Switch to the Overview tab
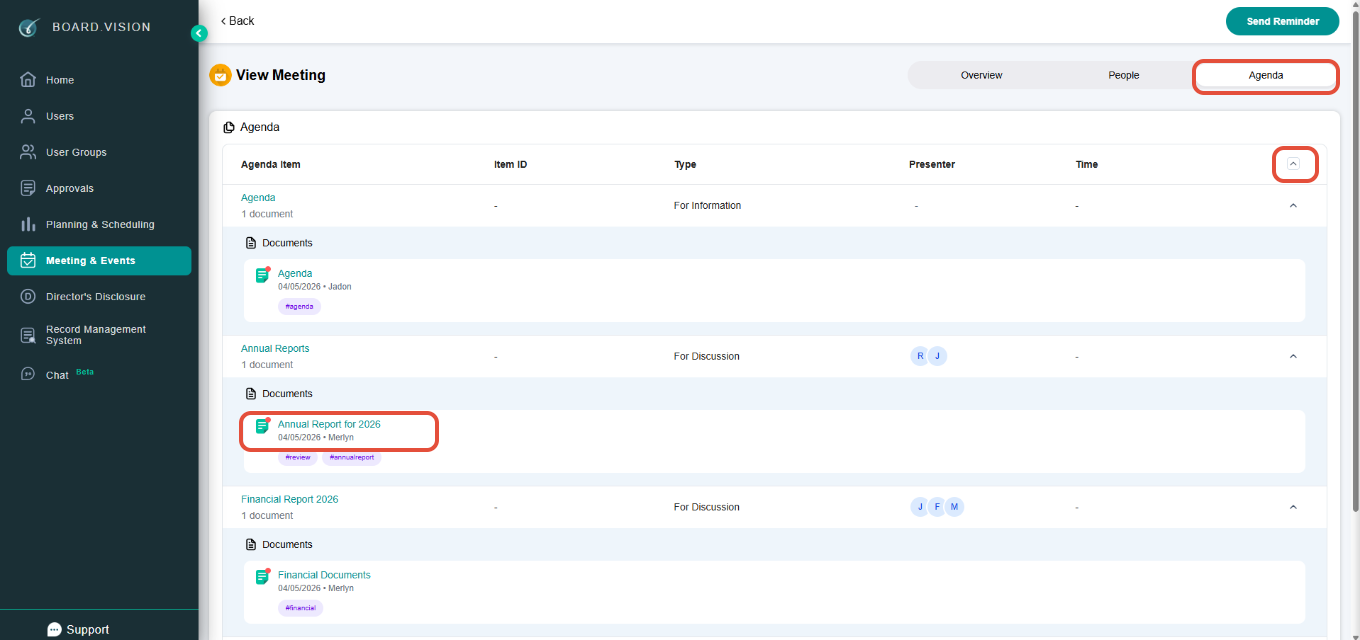The image size is (1360, 640). (x=981, y=75)
